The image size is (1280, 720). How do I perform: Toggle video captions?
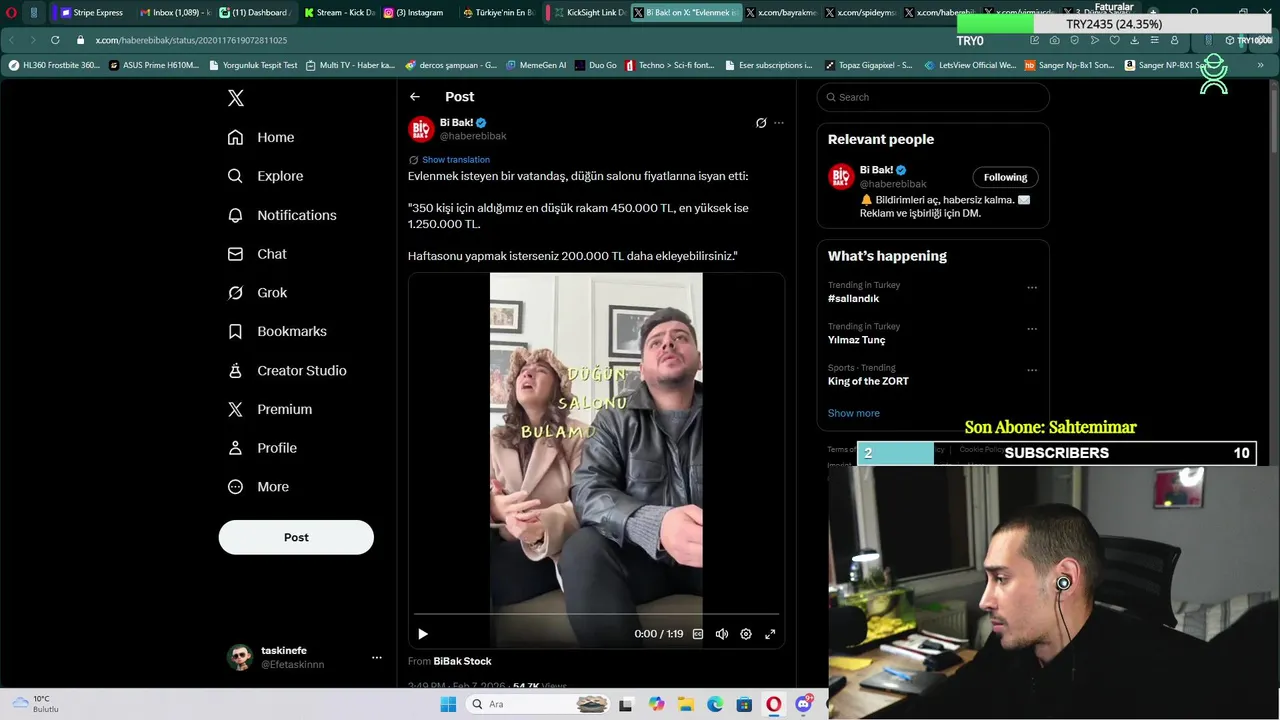click(x=698, y=634)
